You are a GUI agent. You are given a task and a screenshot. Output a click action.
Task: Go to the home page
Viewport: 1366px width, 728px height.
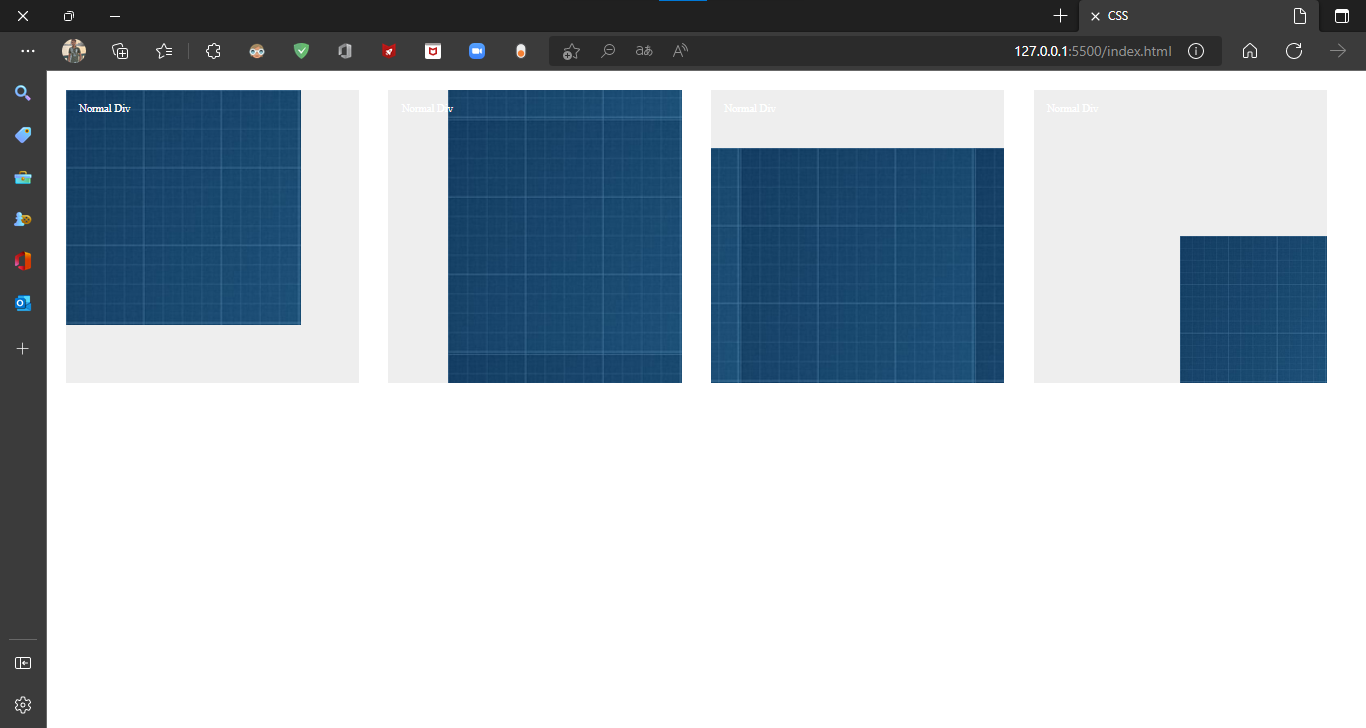click(x=1250, y=51)
